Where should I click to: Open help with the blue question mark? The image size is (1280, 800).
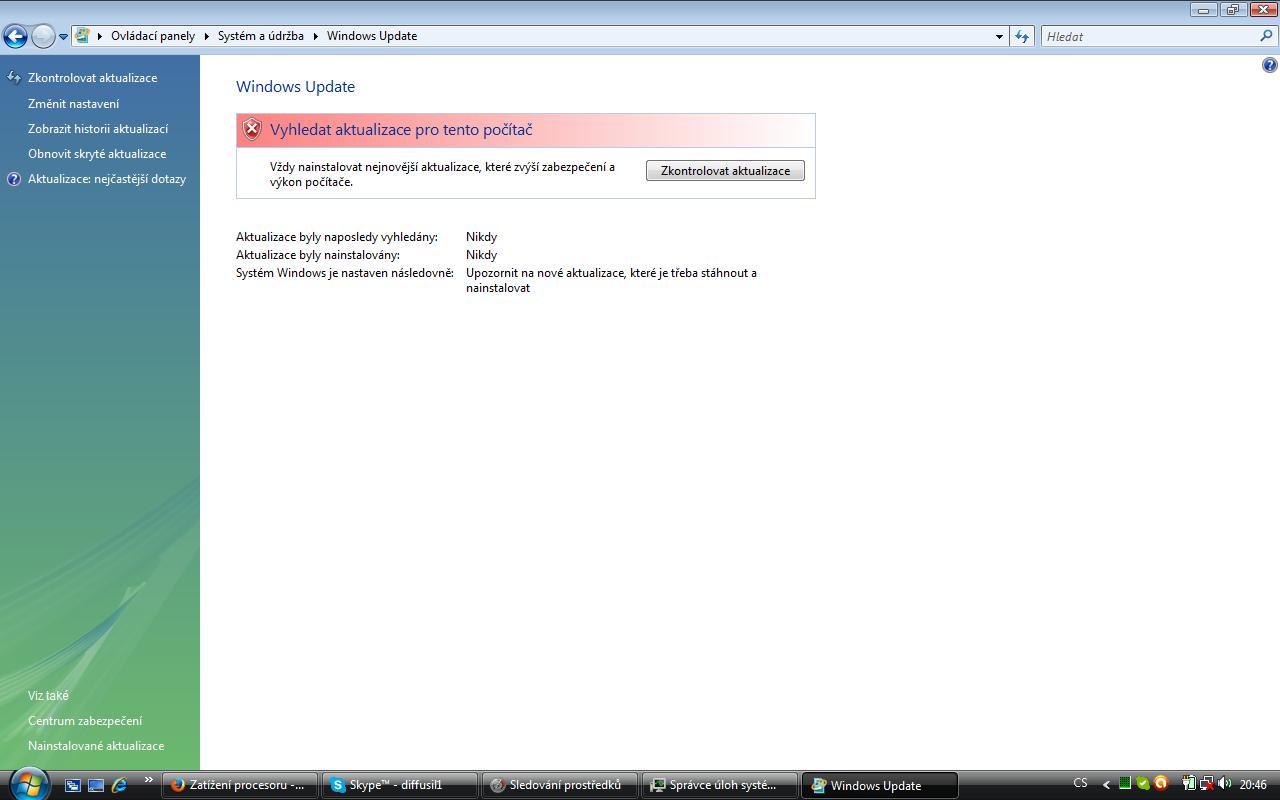[1270, 66]
